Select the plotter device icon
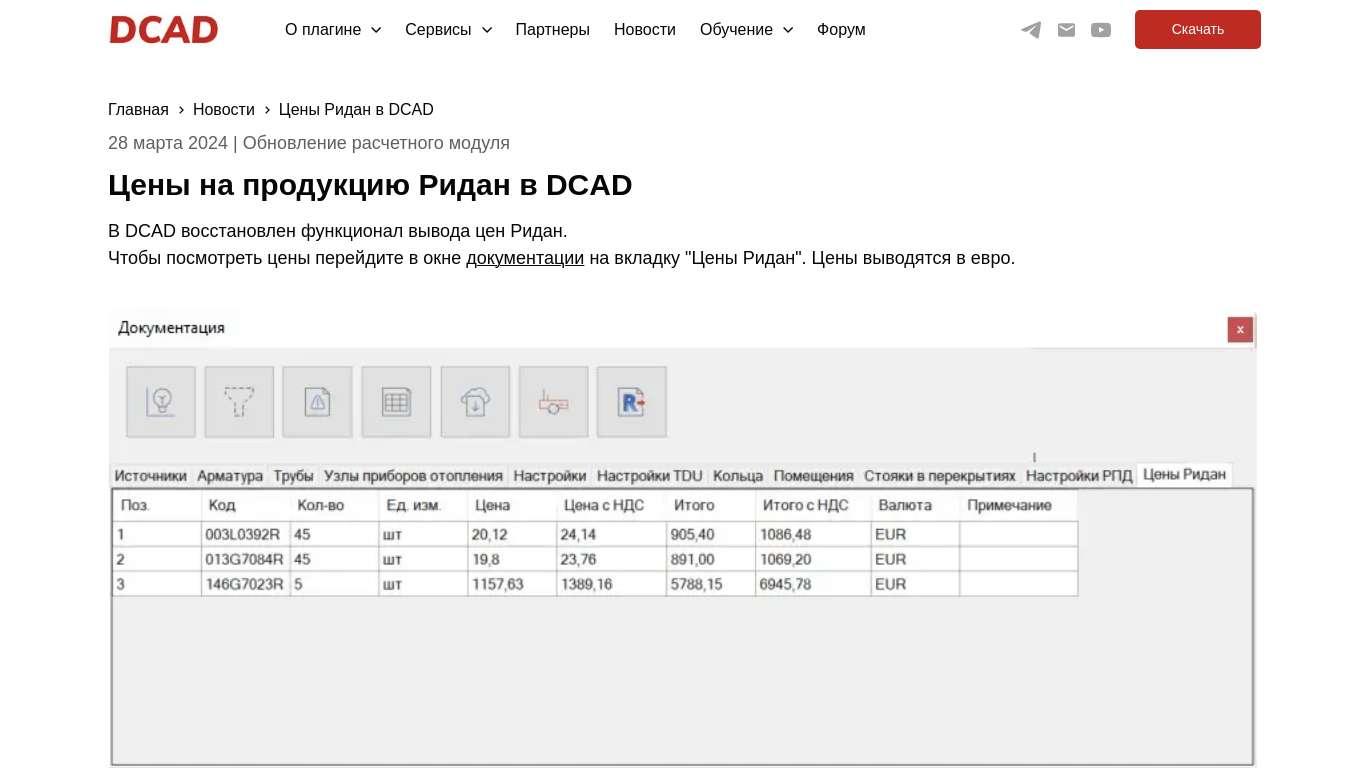 (x=553, y=401)
